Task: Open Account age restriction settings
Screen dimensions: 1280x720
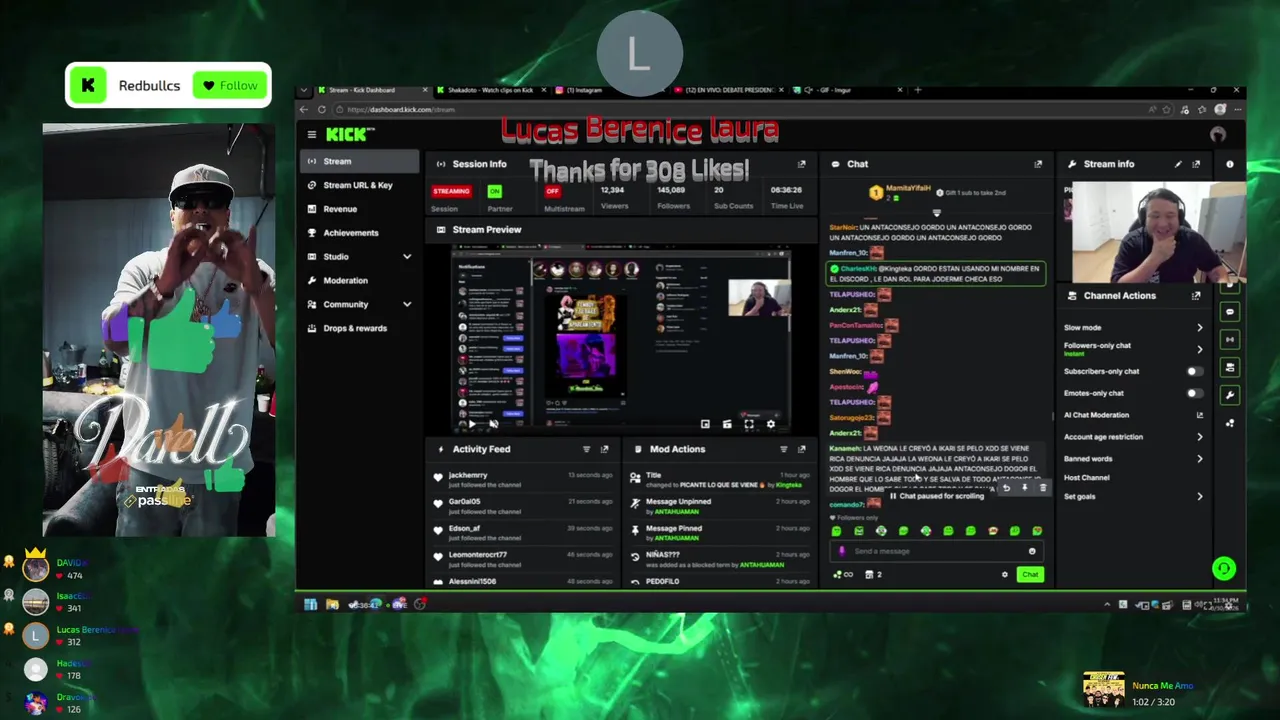Action: tap(1199, 437)
